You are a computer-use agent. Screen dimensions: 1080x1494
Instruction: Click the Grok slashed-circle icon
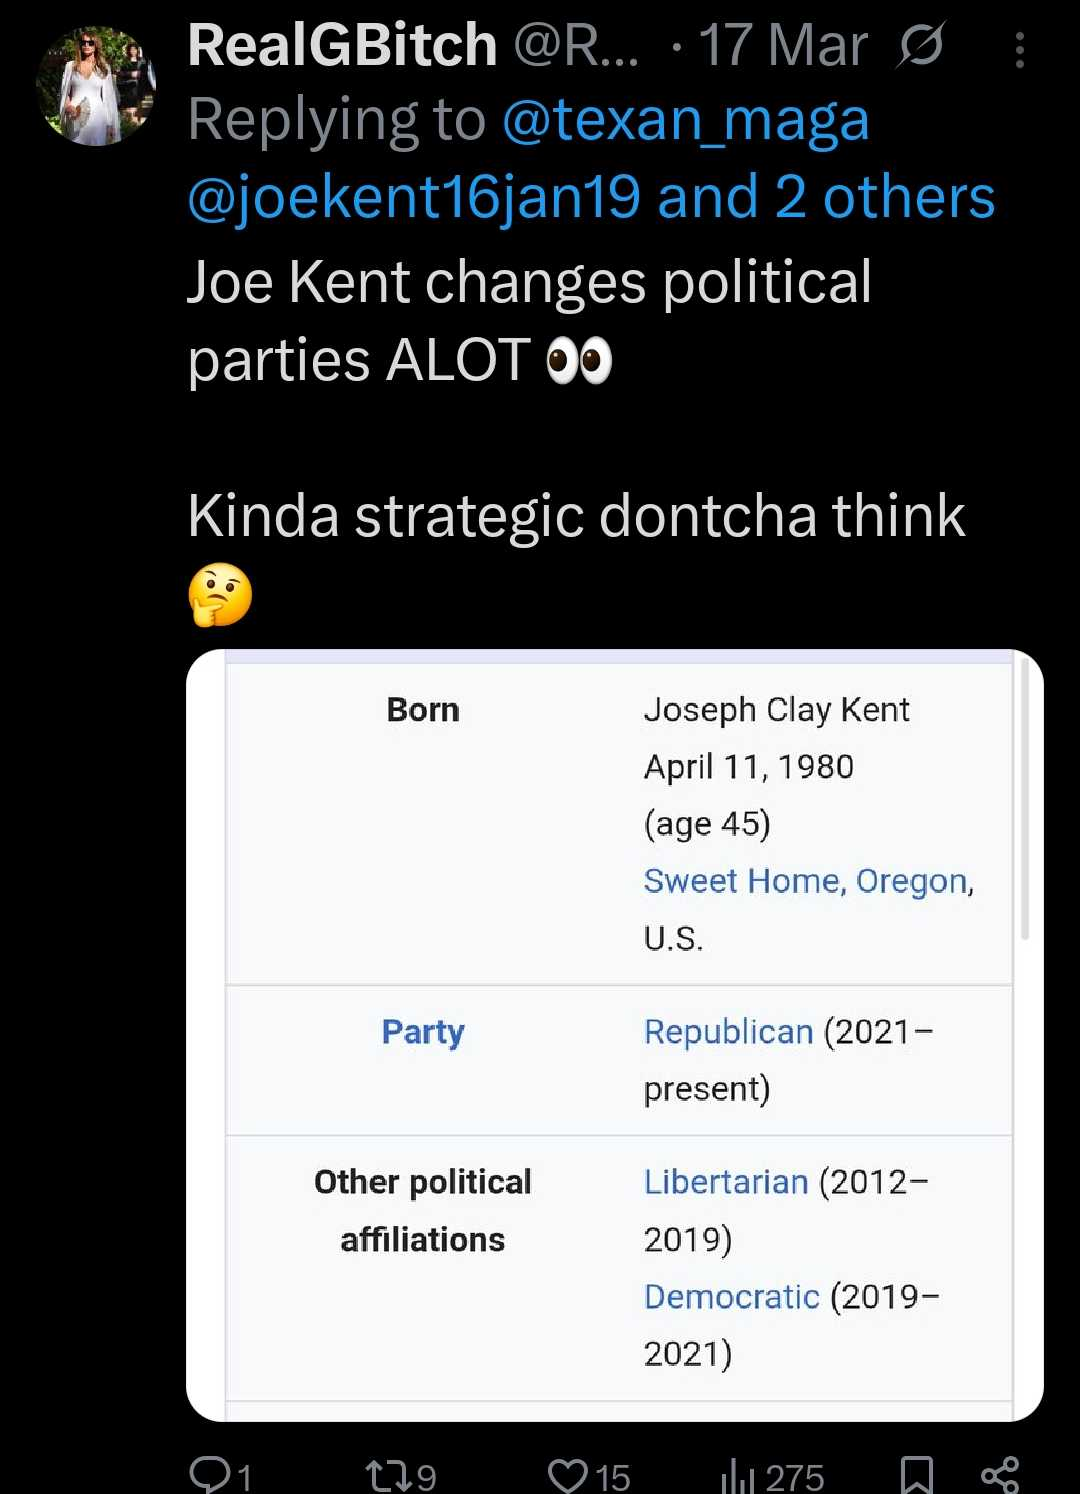[x=920, y=47]
